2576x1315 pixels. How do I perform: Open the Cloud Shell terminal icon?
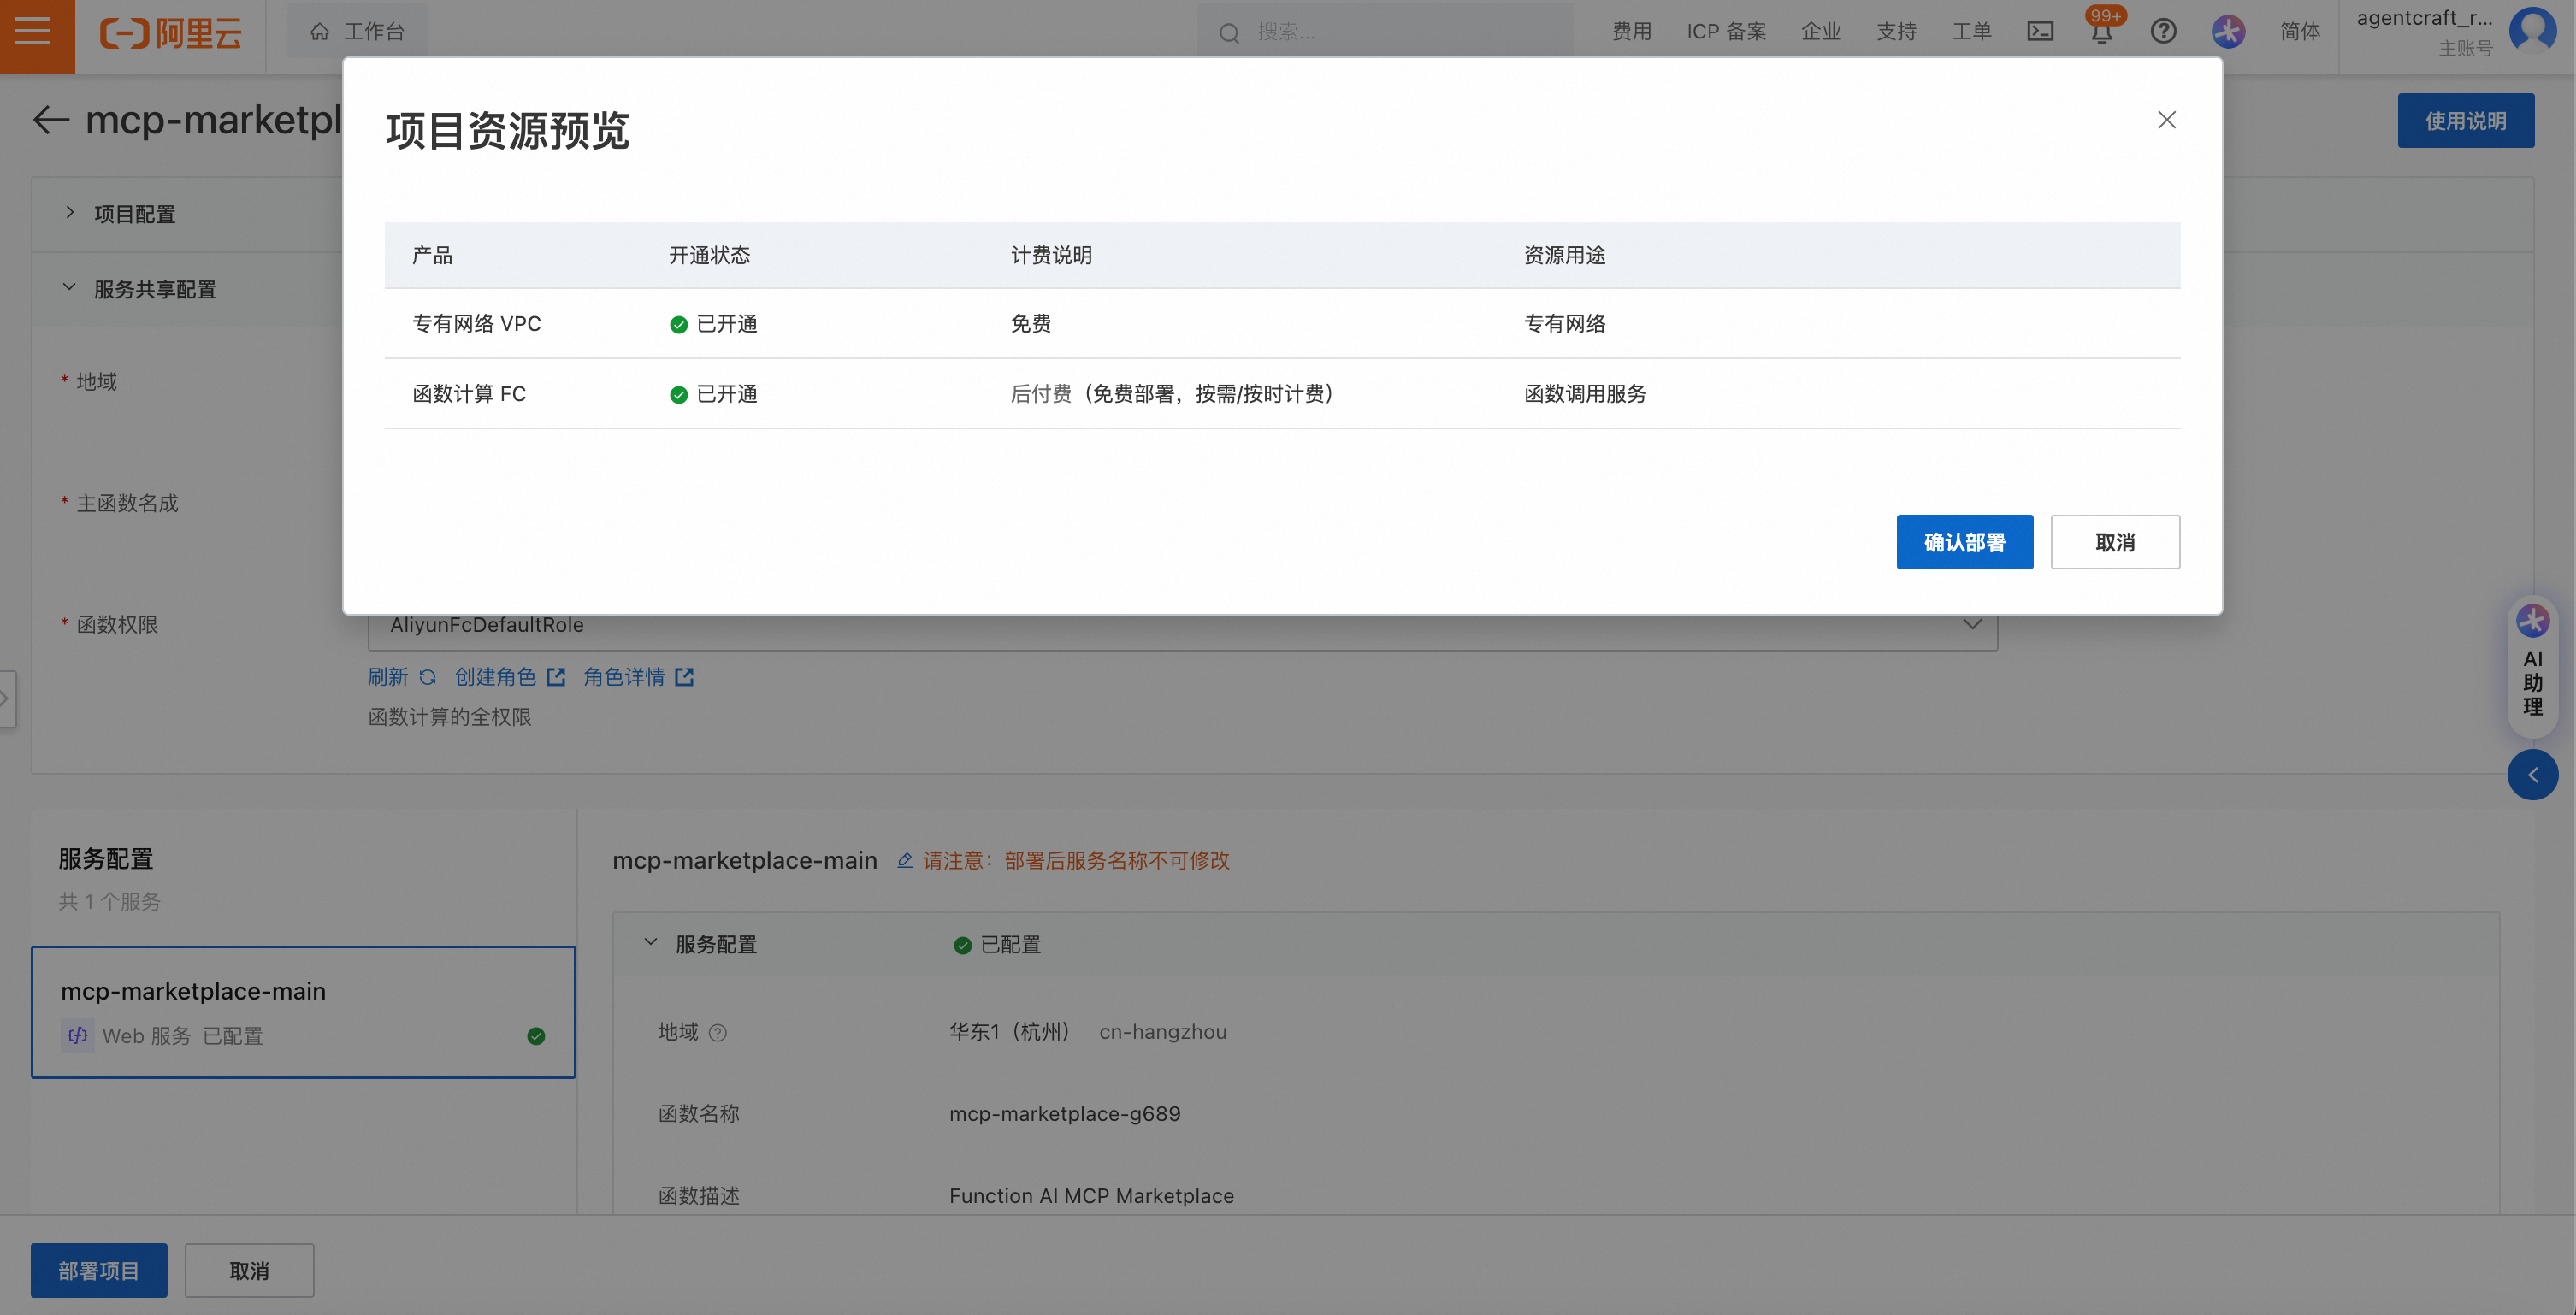tap(2040, 32)
